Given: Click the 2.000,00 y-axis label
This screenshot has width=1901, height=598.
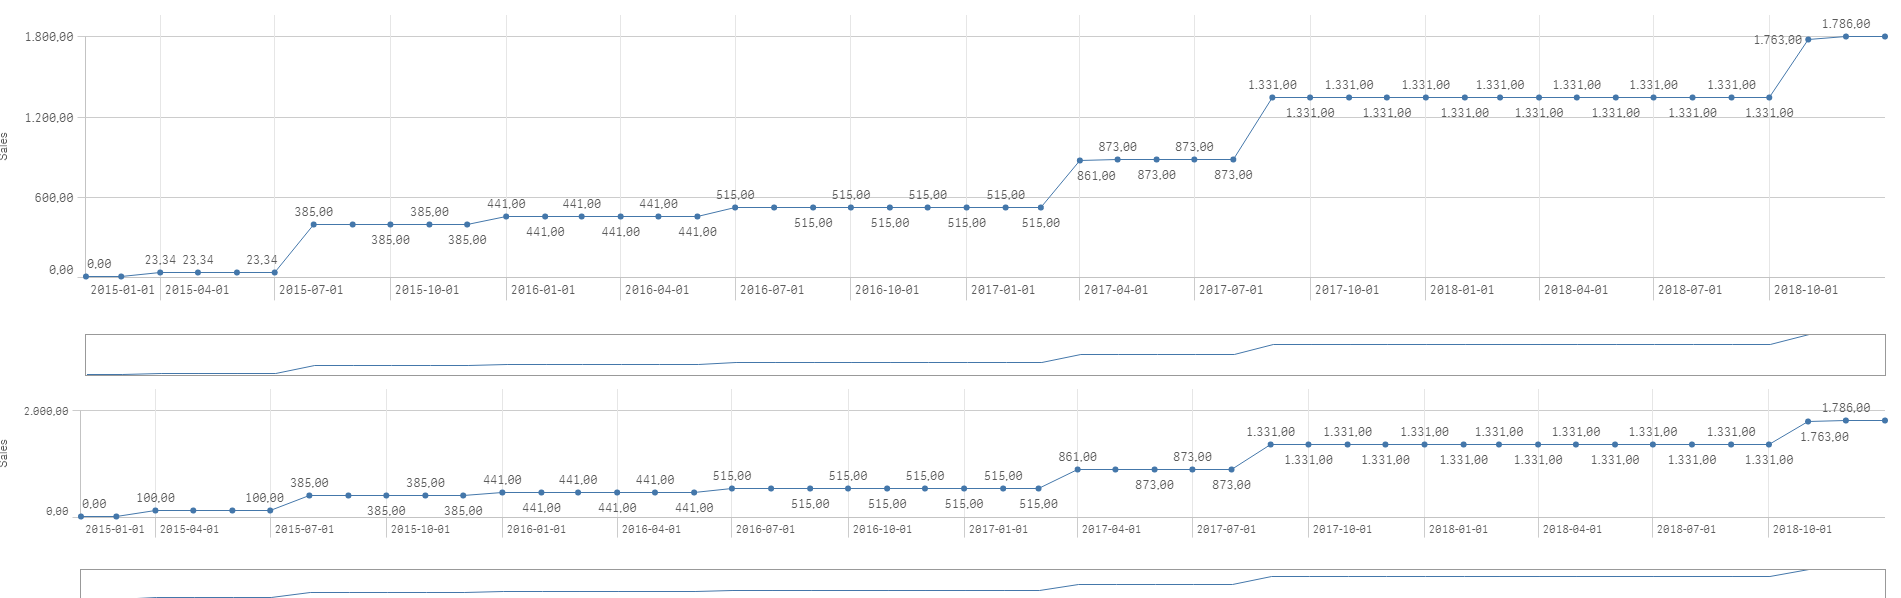Looking at the screenshot, I should click(x=46, y=411).
